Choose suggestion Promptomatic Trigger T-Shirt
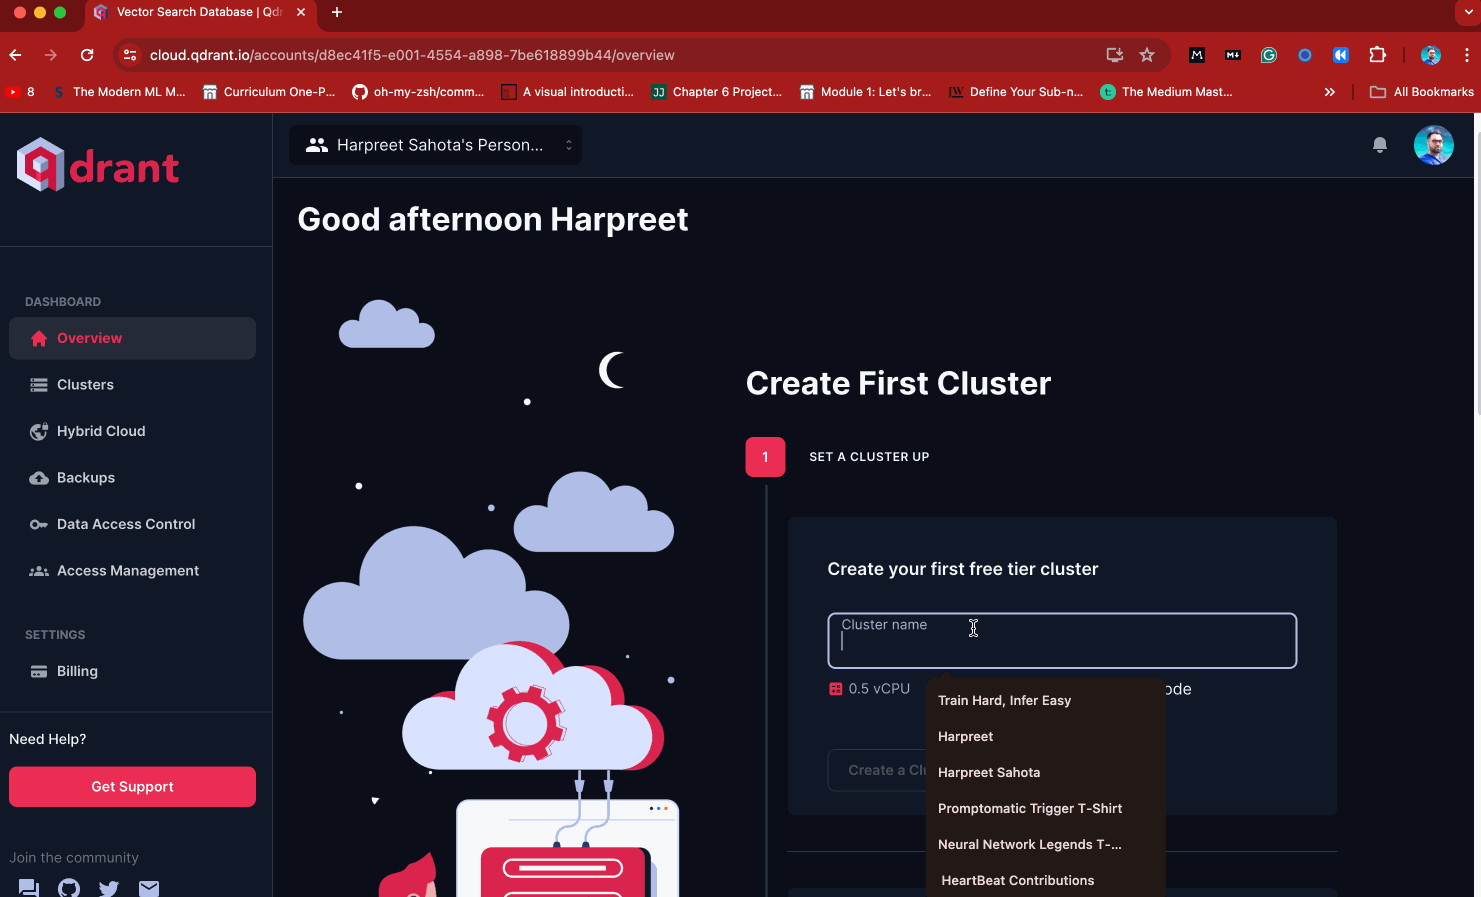 click(x=1046, y=809)
